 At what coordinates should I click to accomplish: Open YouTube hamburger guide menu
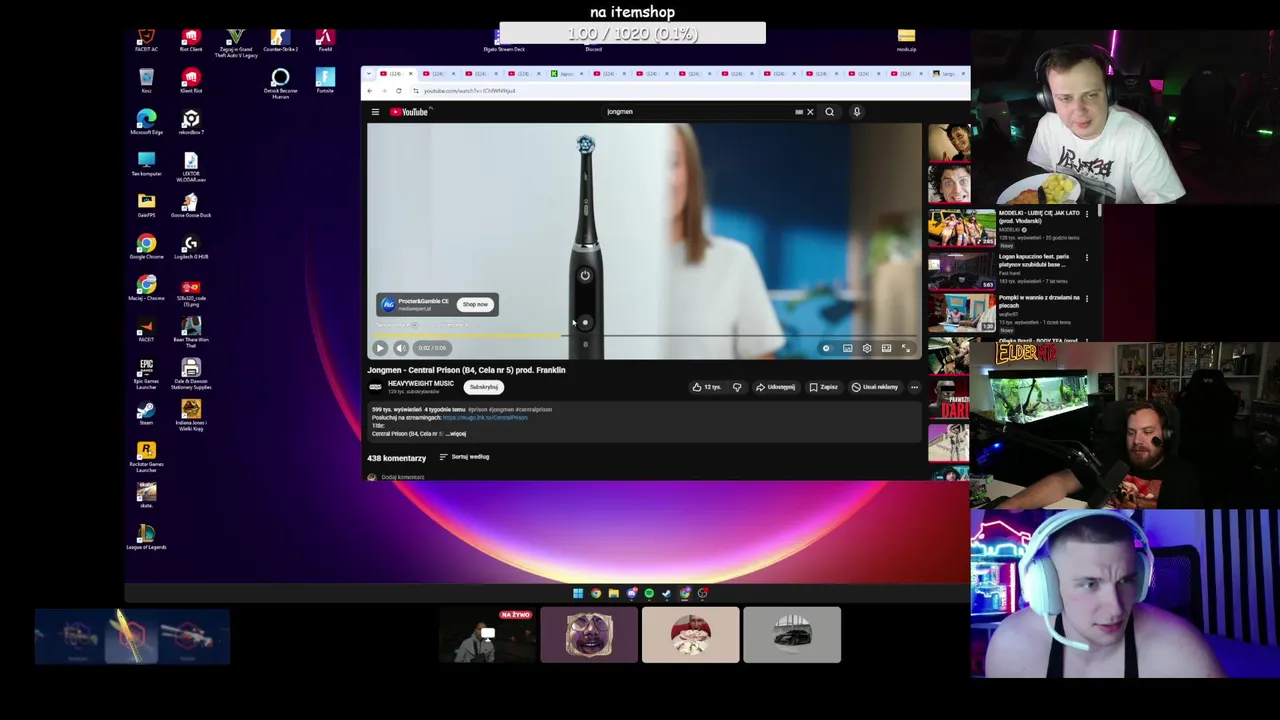coord(375,112)
